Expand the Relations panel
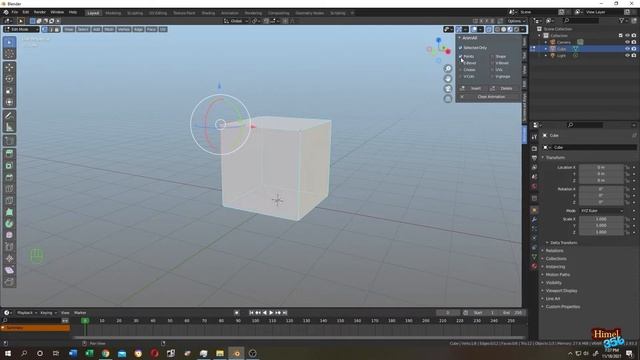Image resolution: width=640 pixels, height=360 pixels. tap(543, 251)
